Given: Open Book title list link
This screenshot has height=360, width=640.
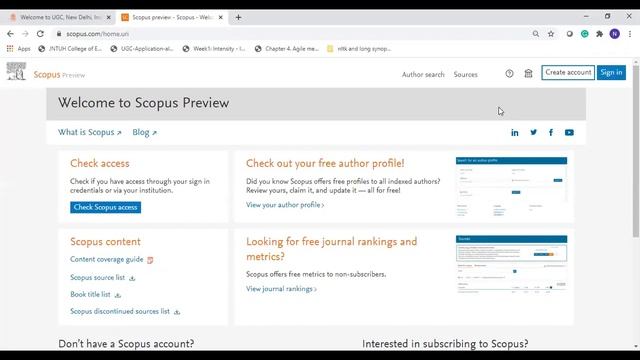Looking at the screenshot, I should tap(90, 295).
